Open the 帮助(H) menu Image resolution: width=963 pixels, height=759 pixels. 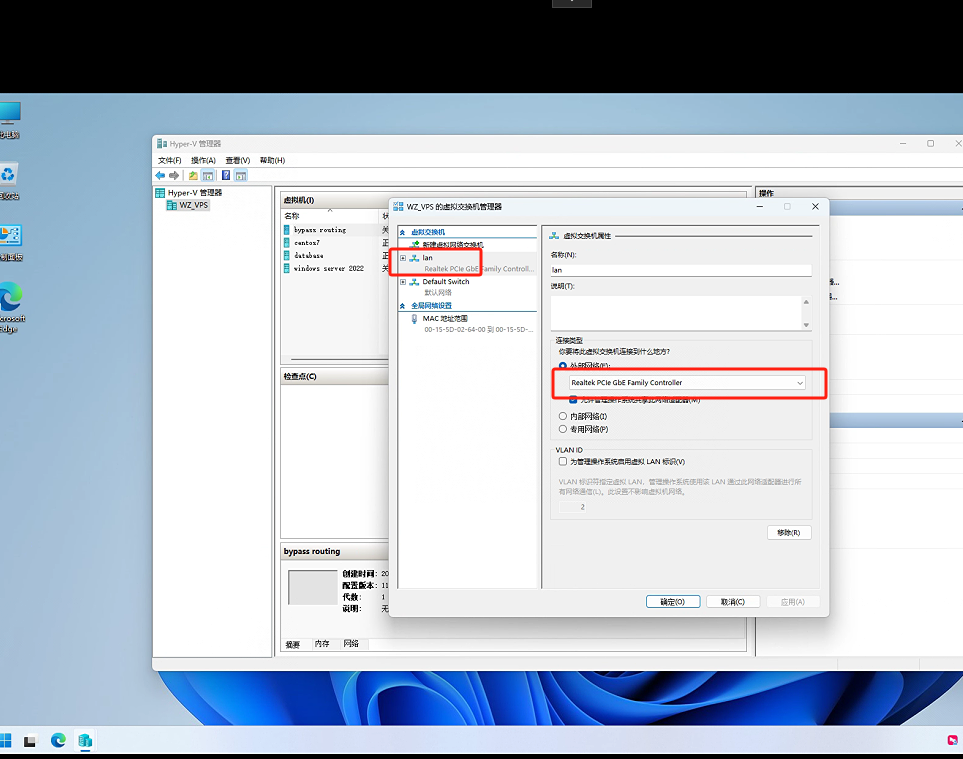(273, 160)
